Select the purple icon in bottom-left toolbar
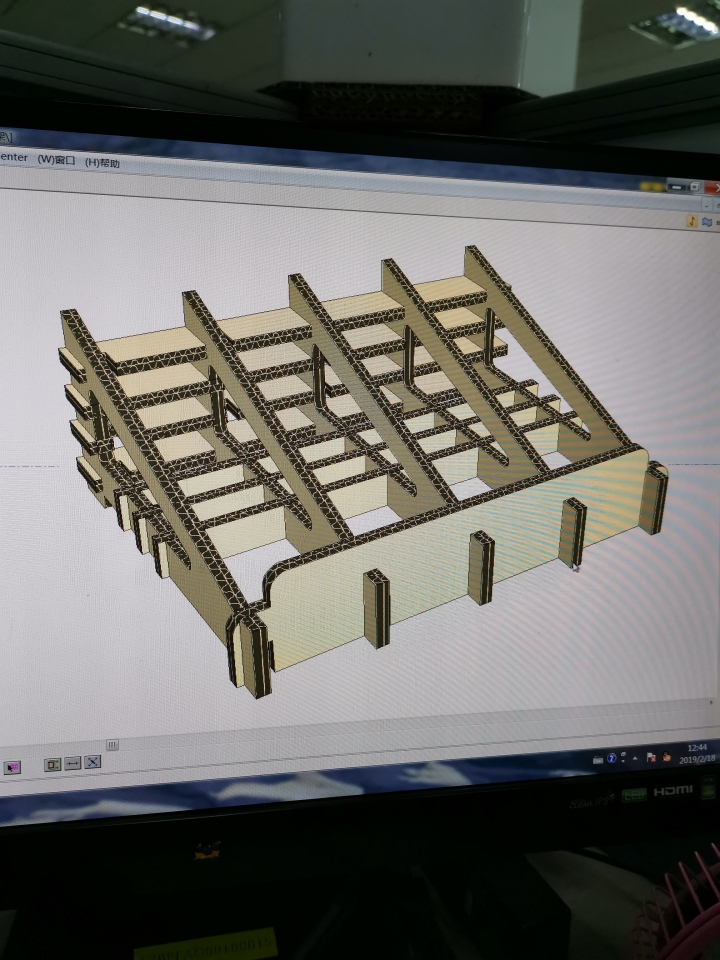The image size is (720, 960). click(x=13, y=767)
